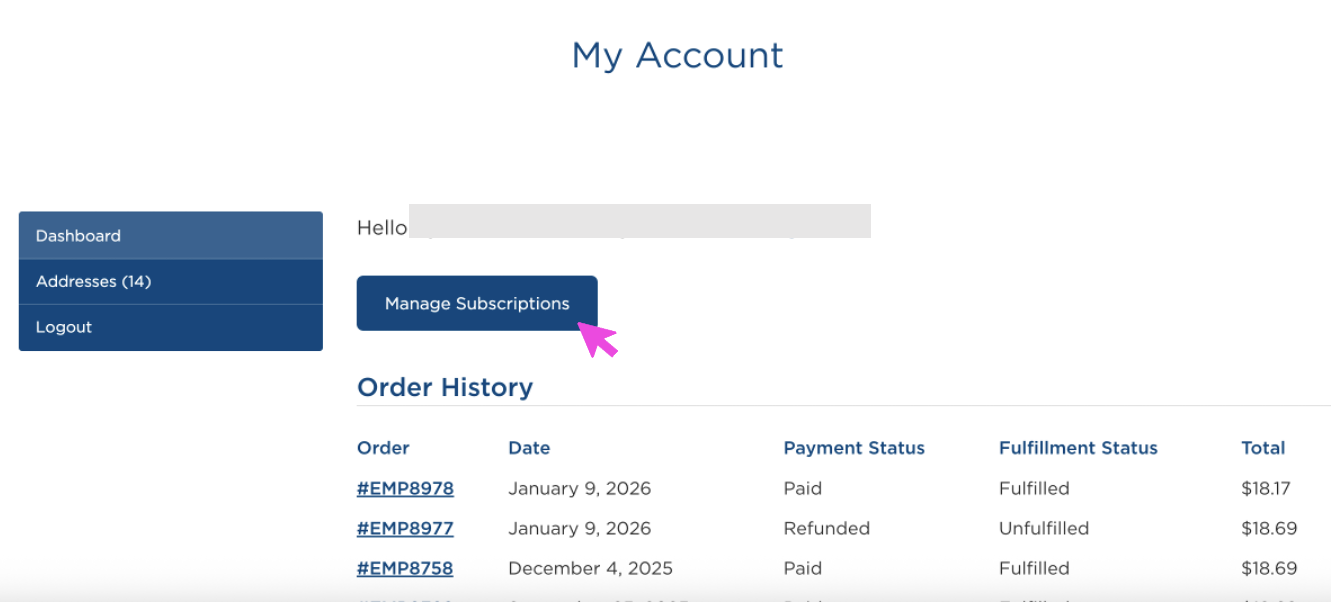Click the Hello greeting text

pos(382,228)
